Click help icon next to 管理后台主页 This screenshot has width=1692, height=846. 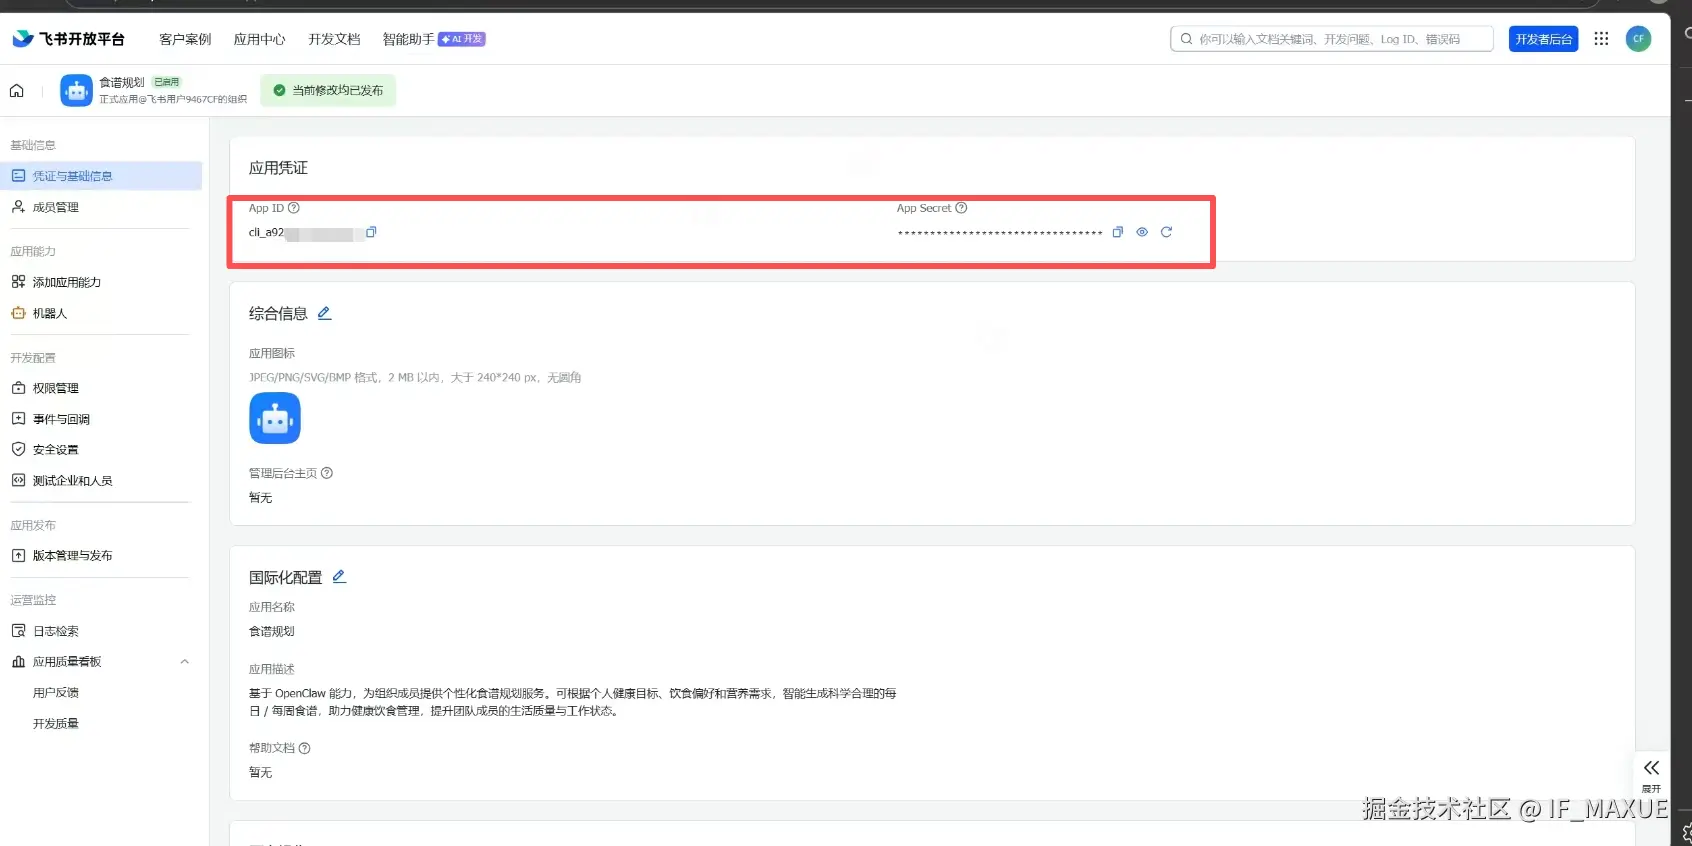327,473
